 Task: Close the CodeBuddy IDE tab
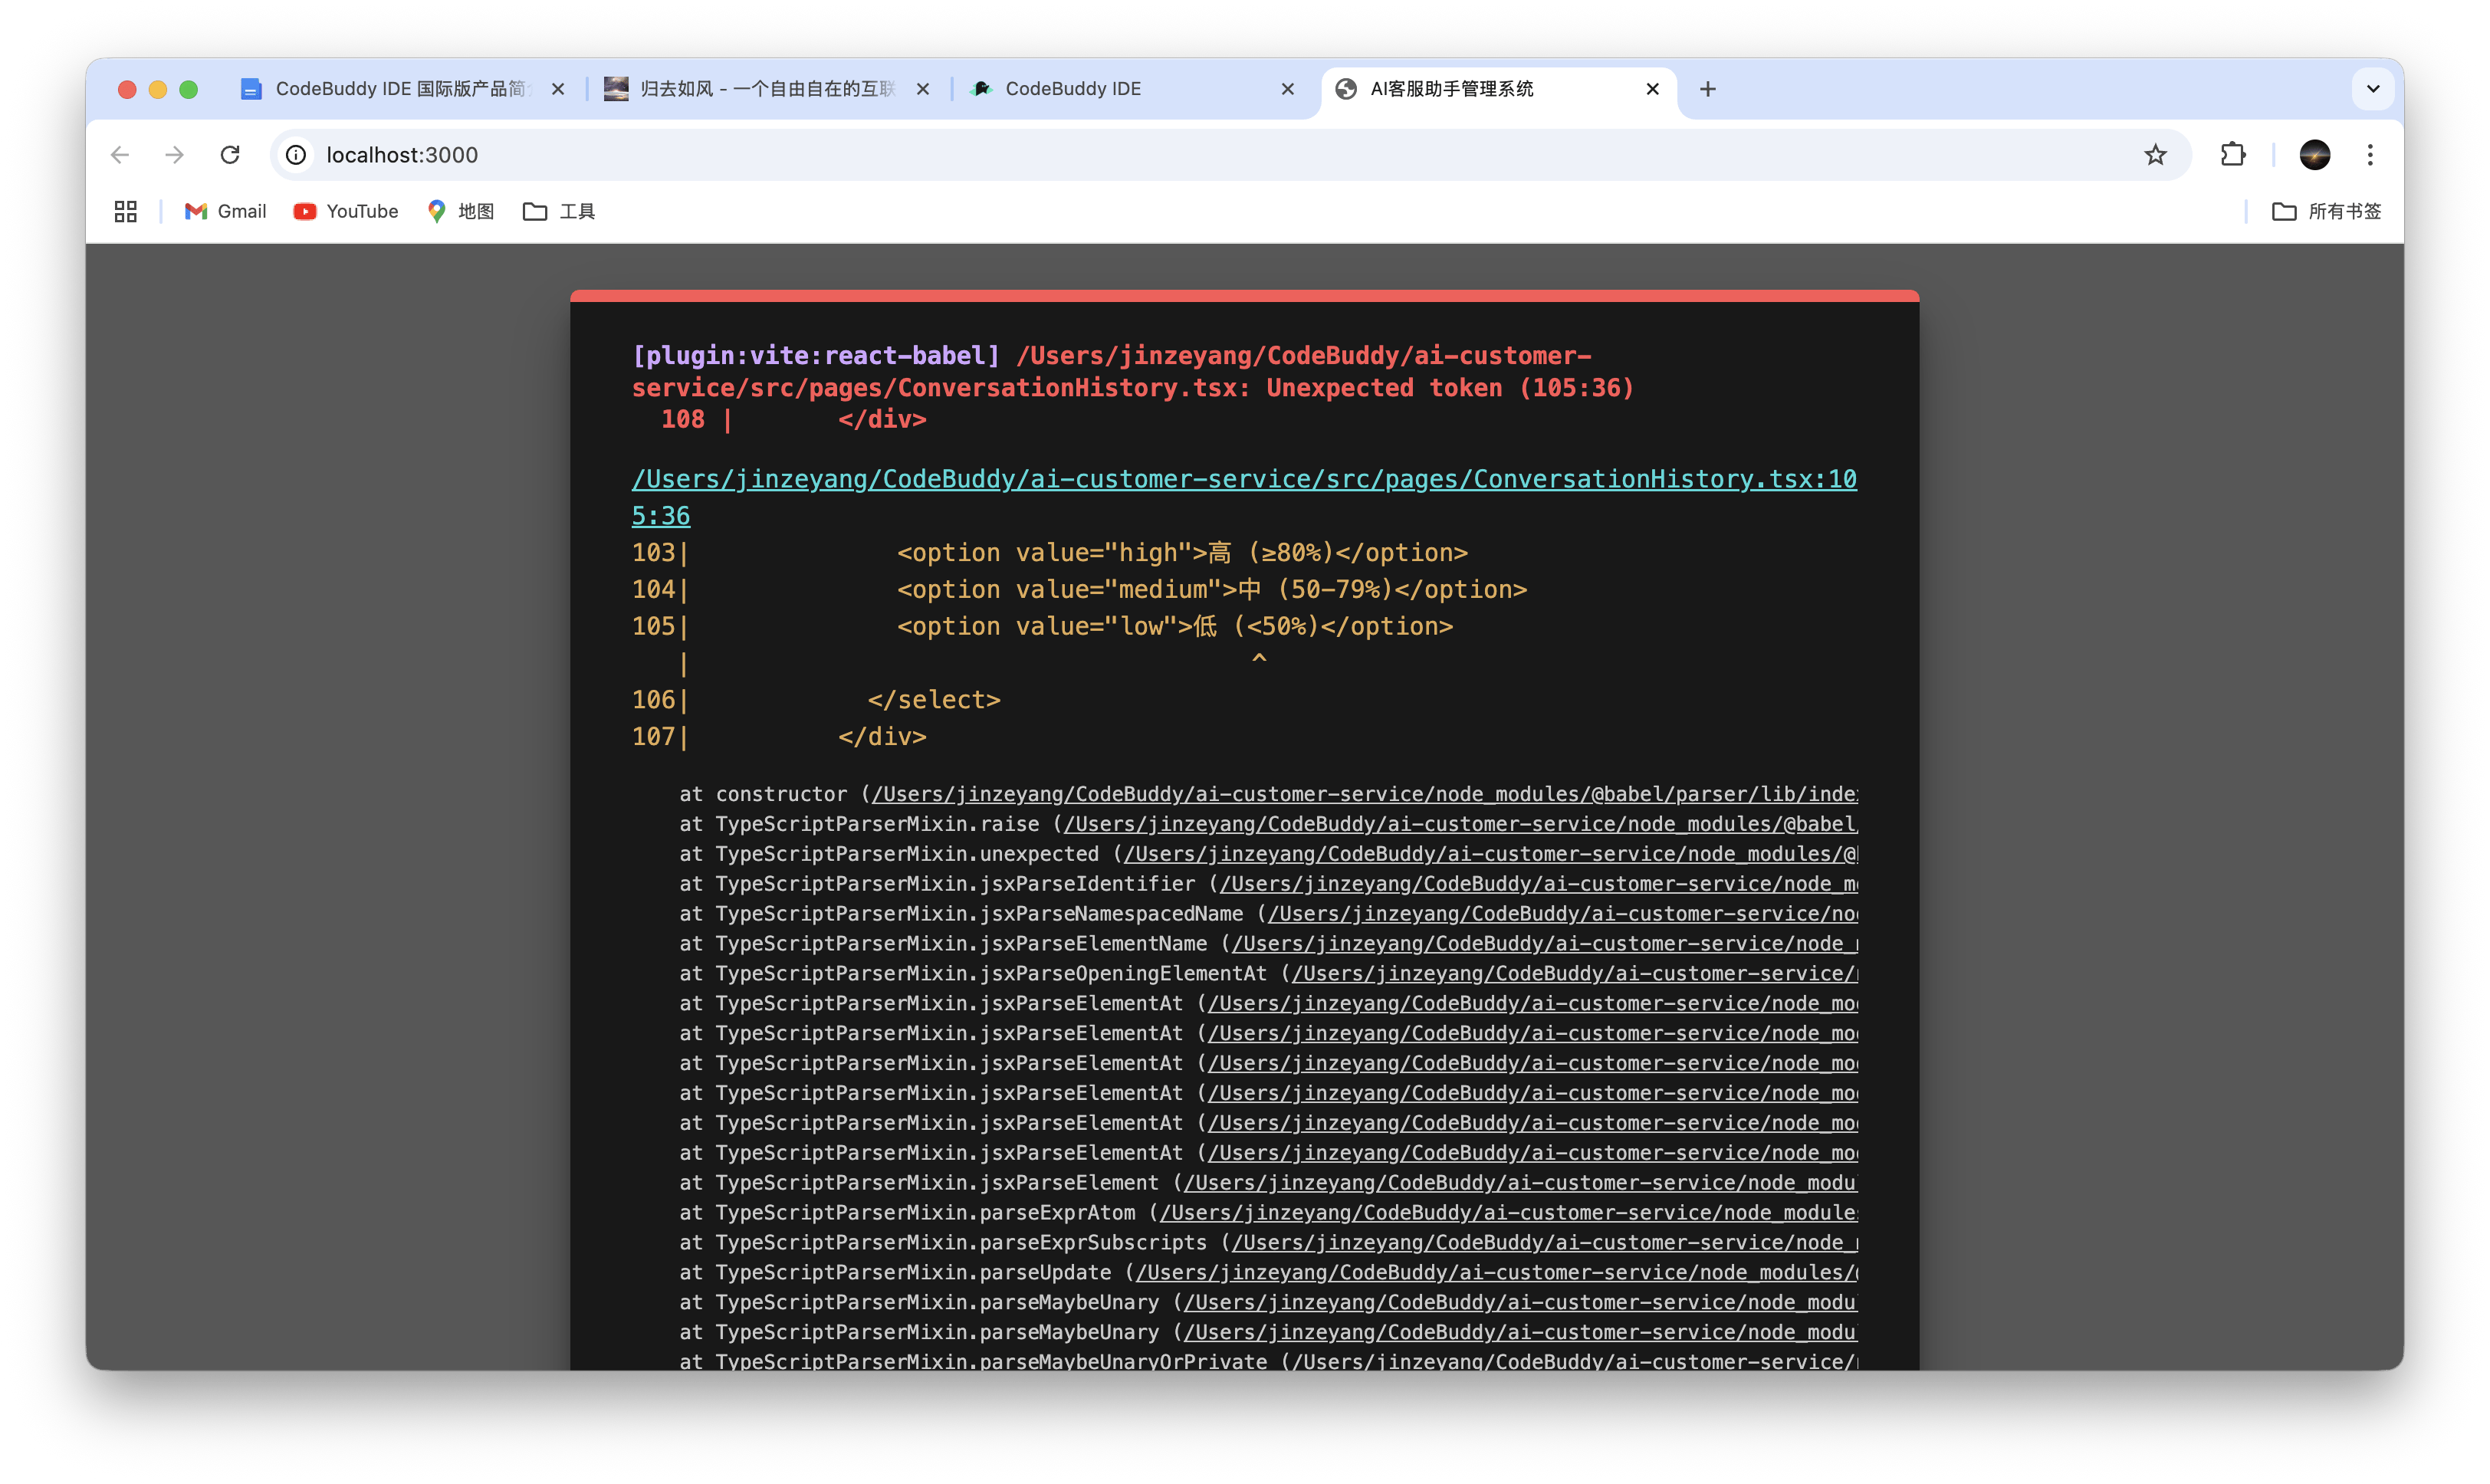click(x=1288, y=89)
